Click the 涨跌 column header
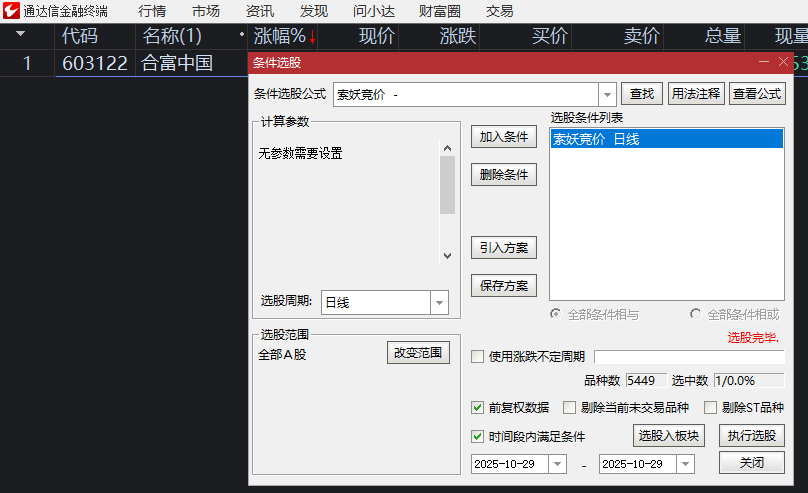The height and width of the screenshot is (493, 808). pyautogui.click(x=458, y=36)
